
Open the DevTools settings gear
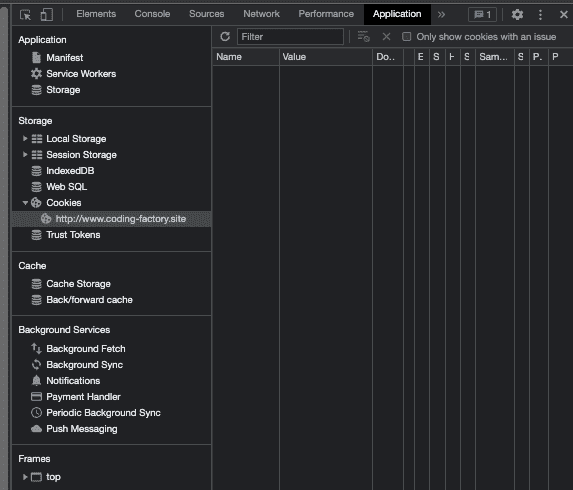[x=517, y=15]
